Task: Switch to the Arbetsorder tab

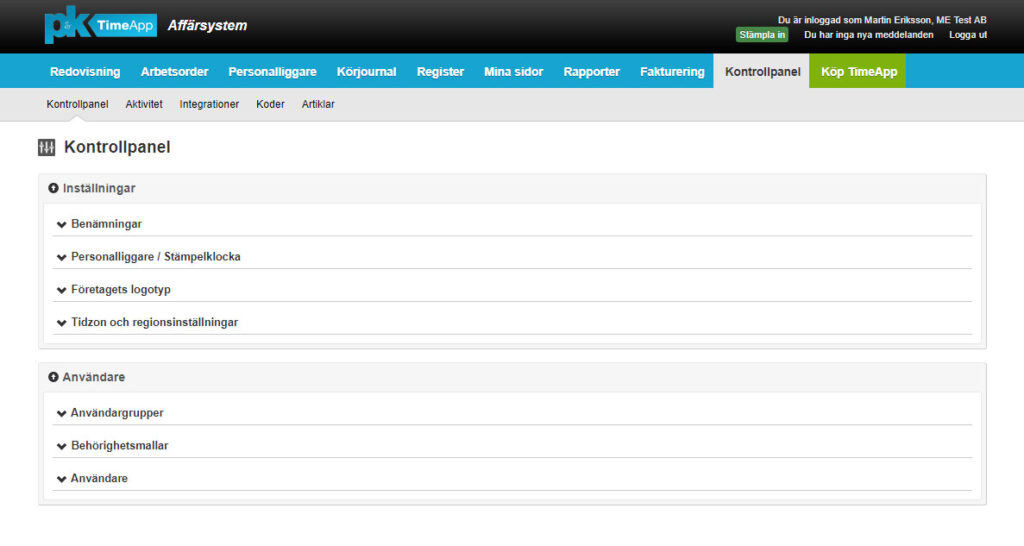Action: (174, 72)
